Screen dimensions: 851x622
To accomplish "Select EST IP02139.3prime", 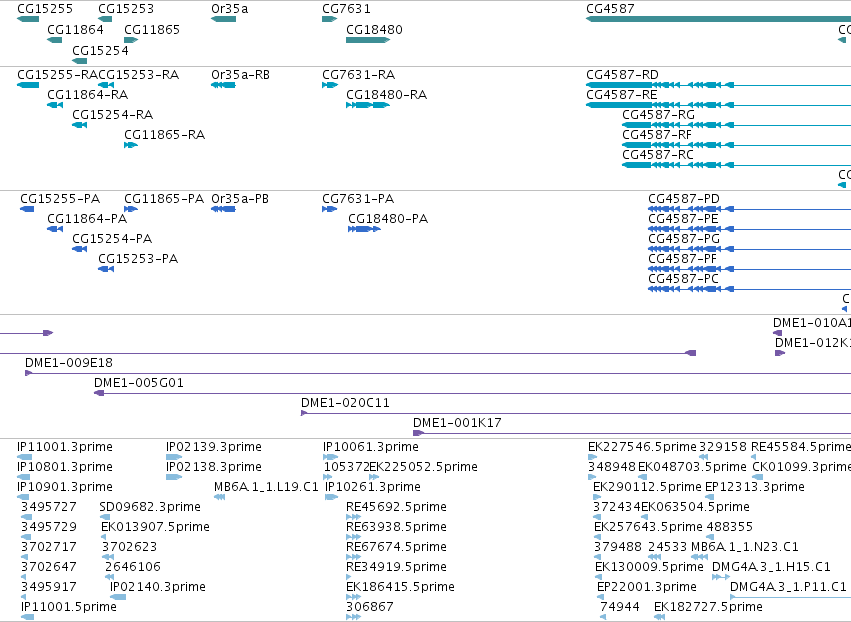I will click(x=174, y=457).
